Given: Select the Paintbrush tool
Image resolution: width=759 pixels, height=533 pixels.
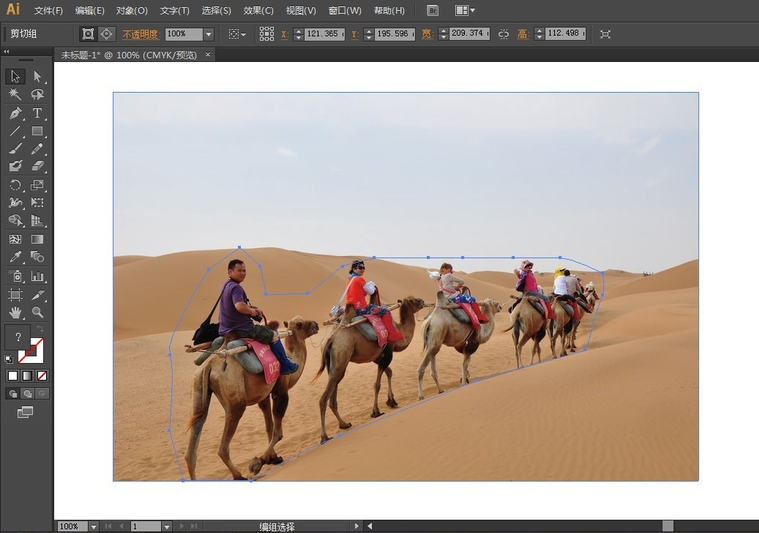Looking at the screenshot, I should (x=15, y=149).
